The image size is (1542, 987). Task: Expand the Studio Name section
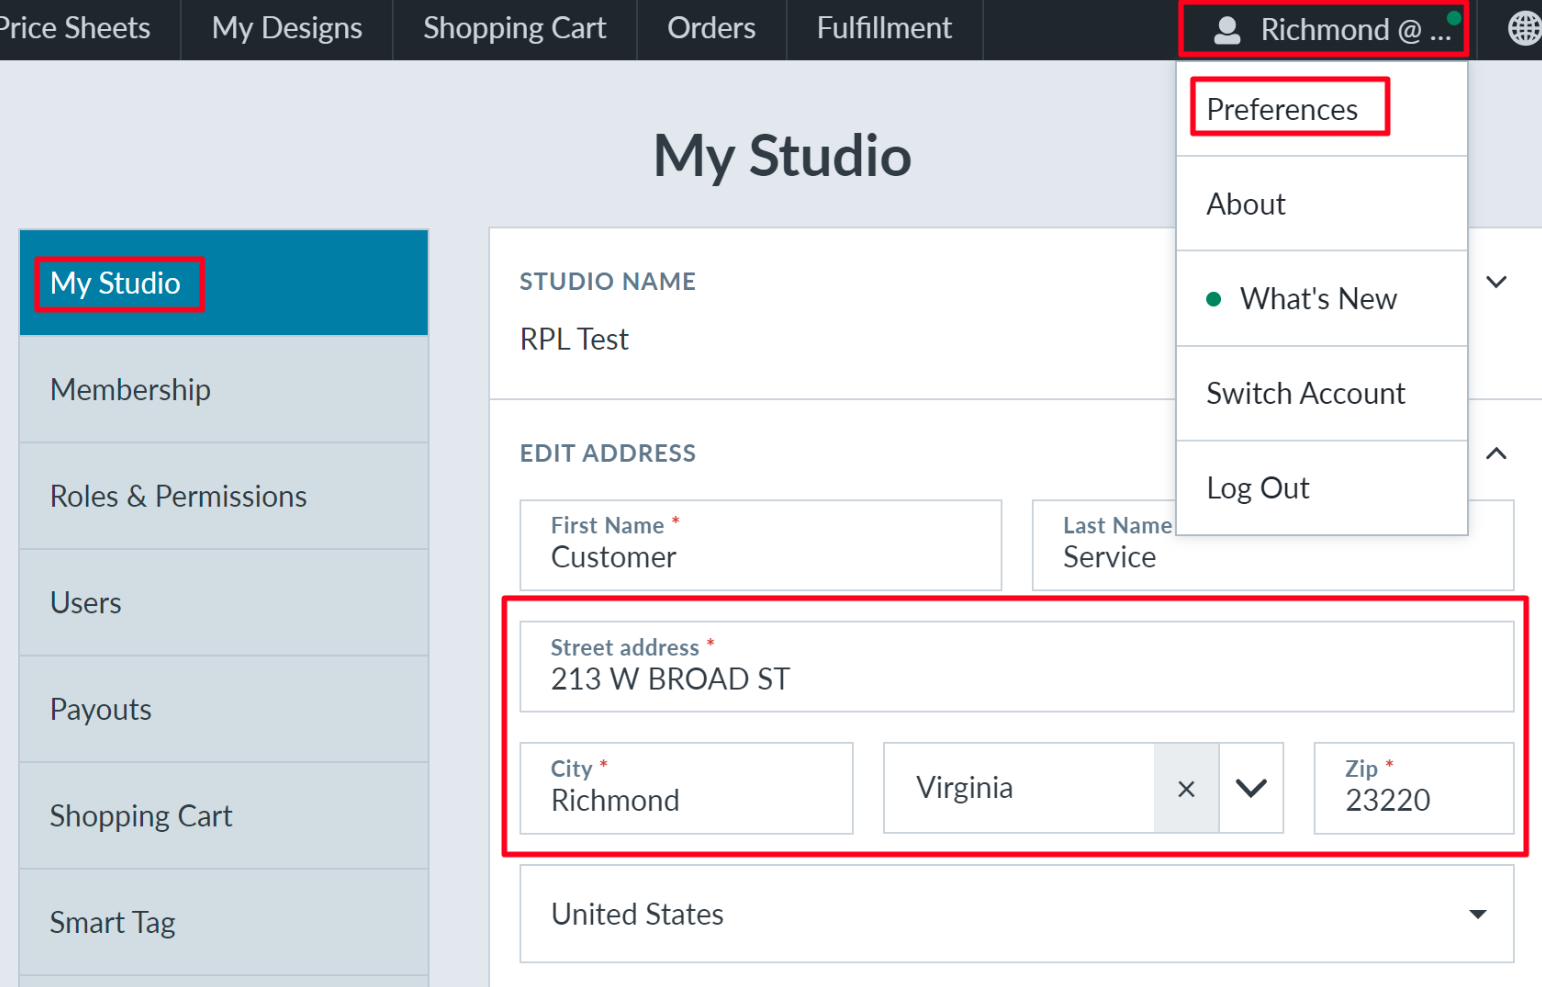coord(1496,282)
